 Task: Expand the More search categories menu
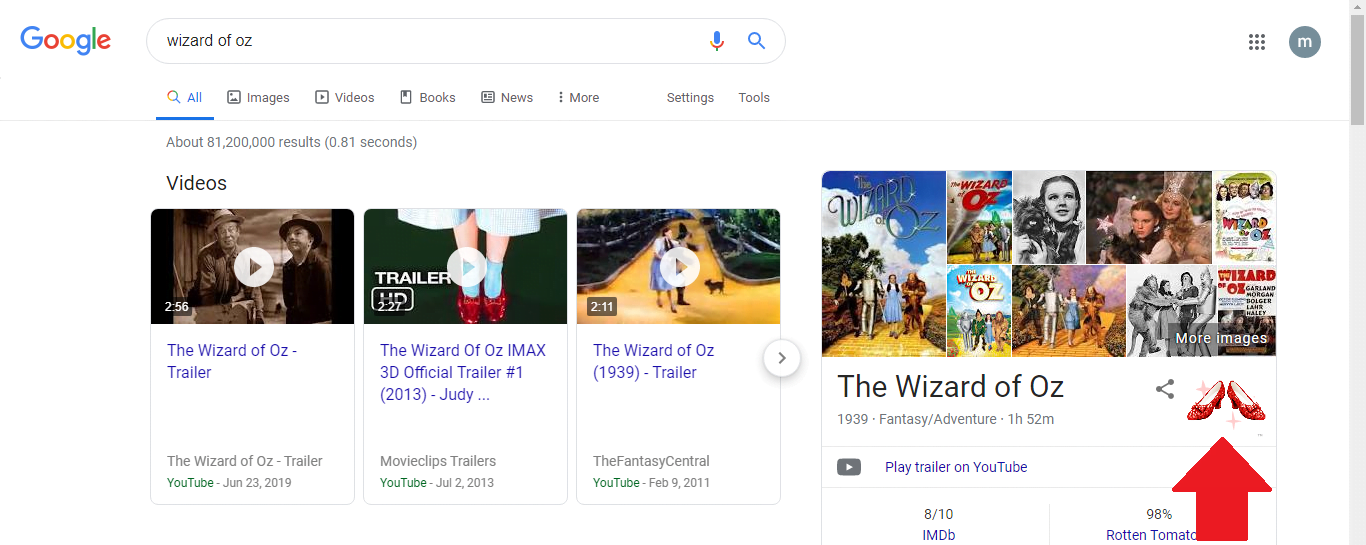point(578,98)
